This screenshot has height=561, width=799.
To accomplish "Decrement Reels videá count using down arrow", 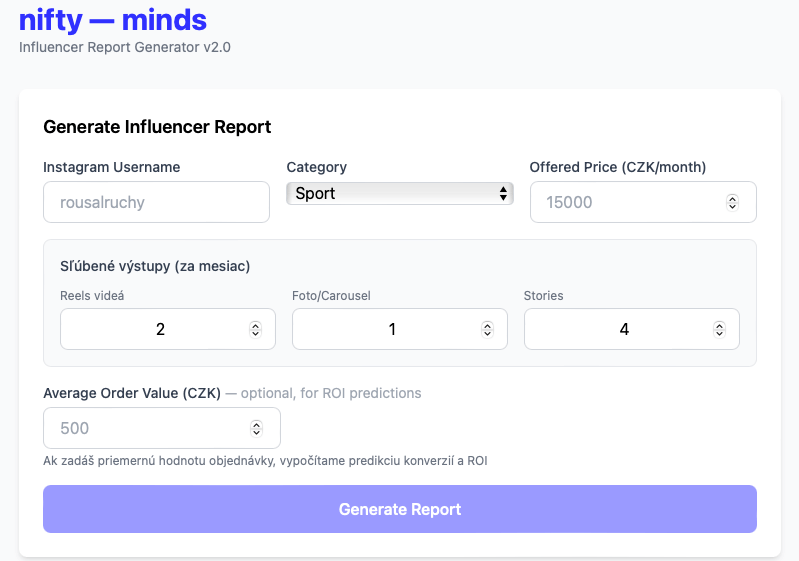I will coord(255,334).
